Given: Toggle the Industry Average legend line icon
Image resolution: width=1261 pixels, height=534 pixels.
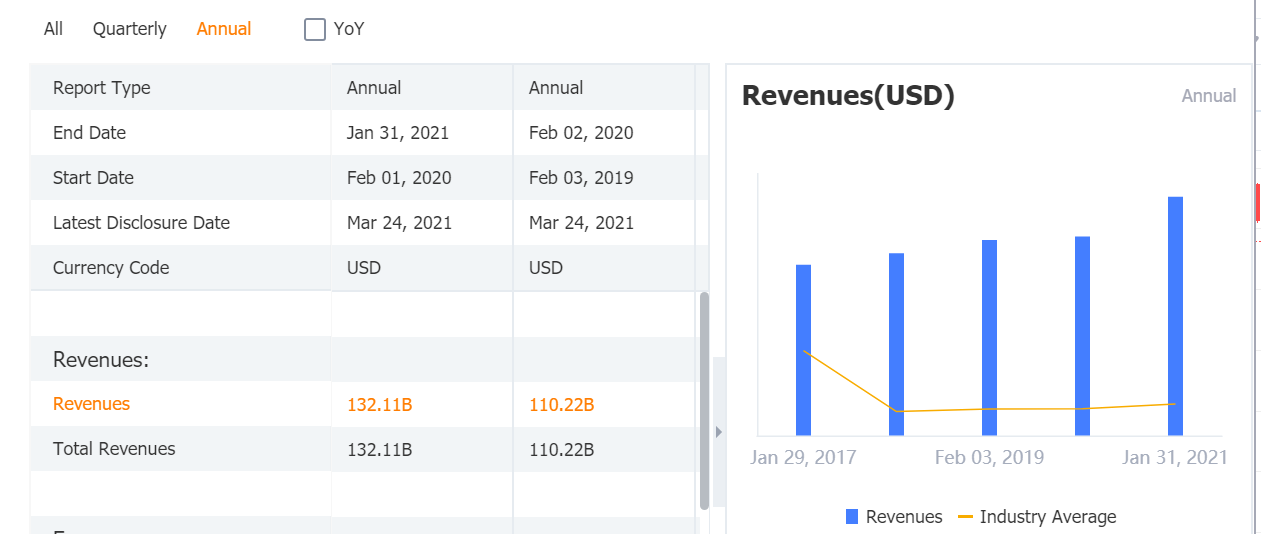Looking at the screenshot, I should [965, 517].
